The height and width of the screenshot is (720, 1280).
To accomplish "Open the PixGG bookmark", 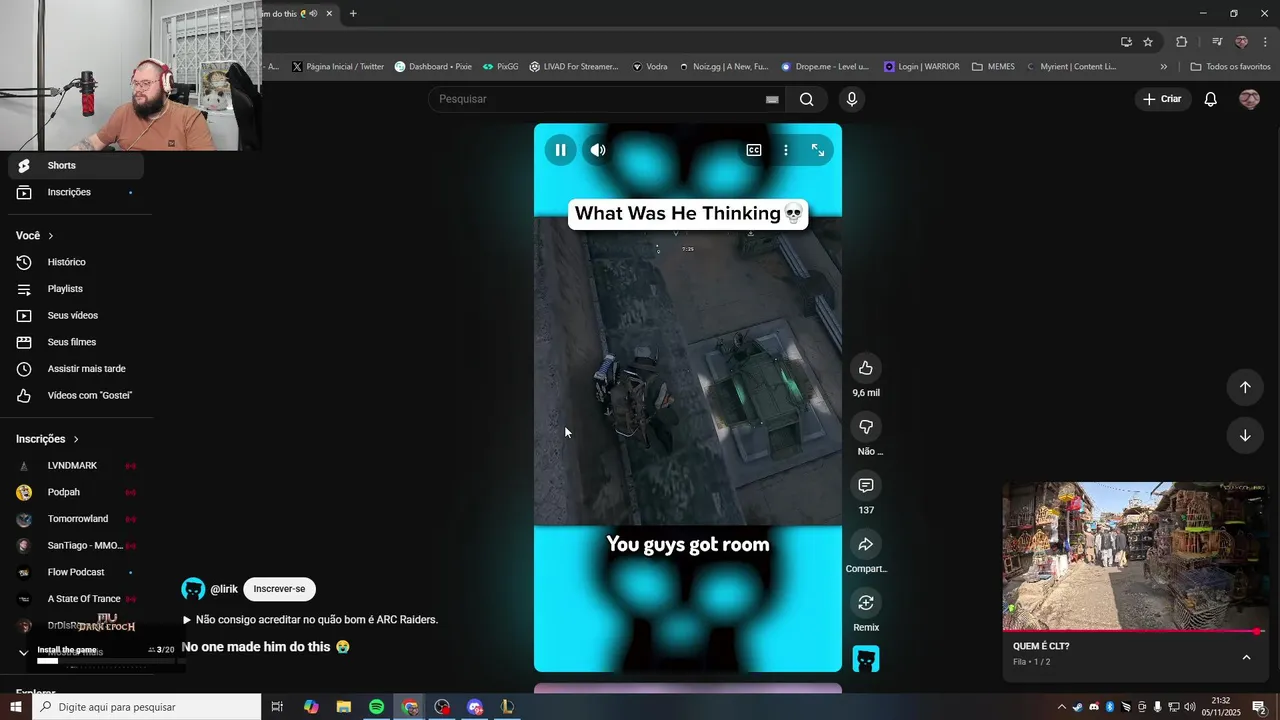I will pos(501,67).
